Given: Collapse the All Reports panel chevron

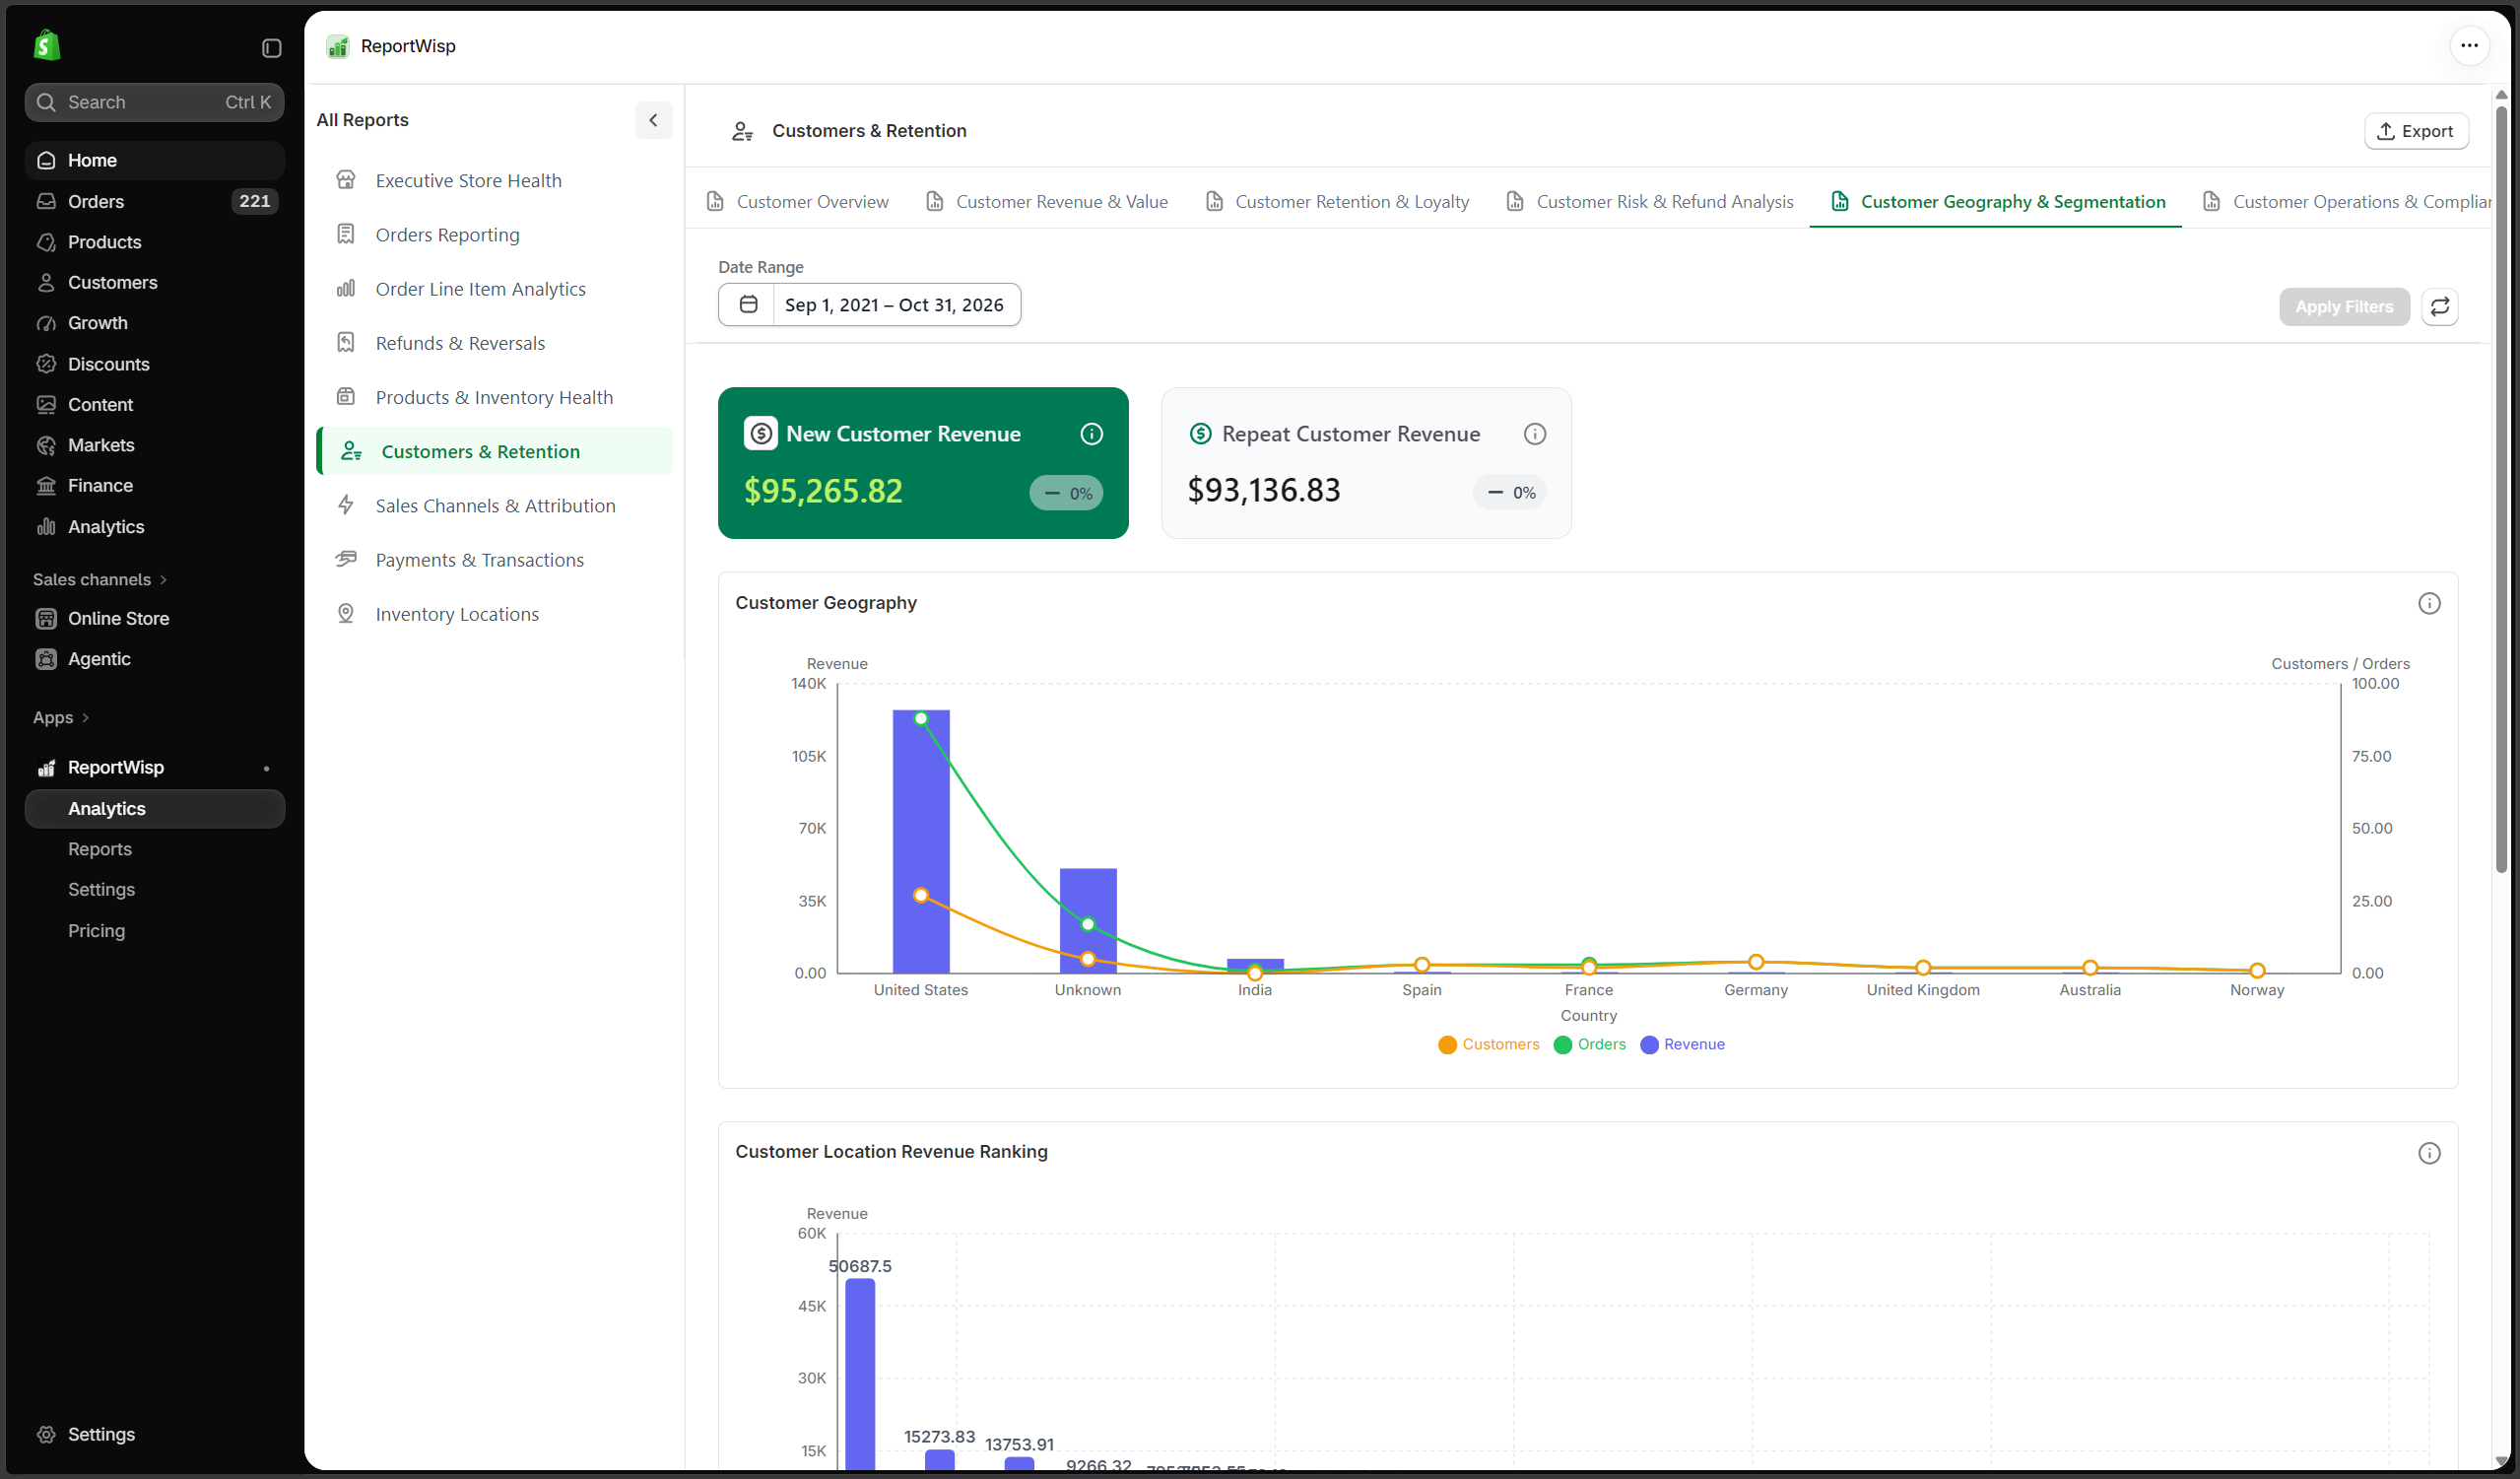Looking at the screenshot, I should click(653, 120).
